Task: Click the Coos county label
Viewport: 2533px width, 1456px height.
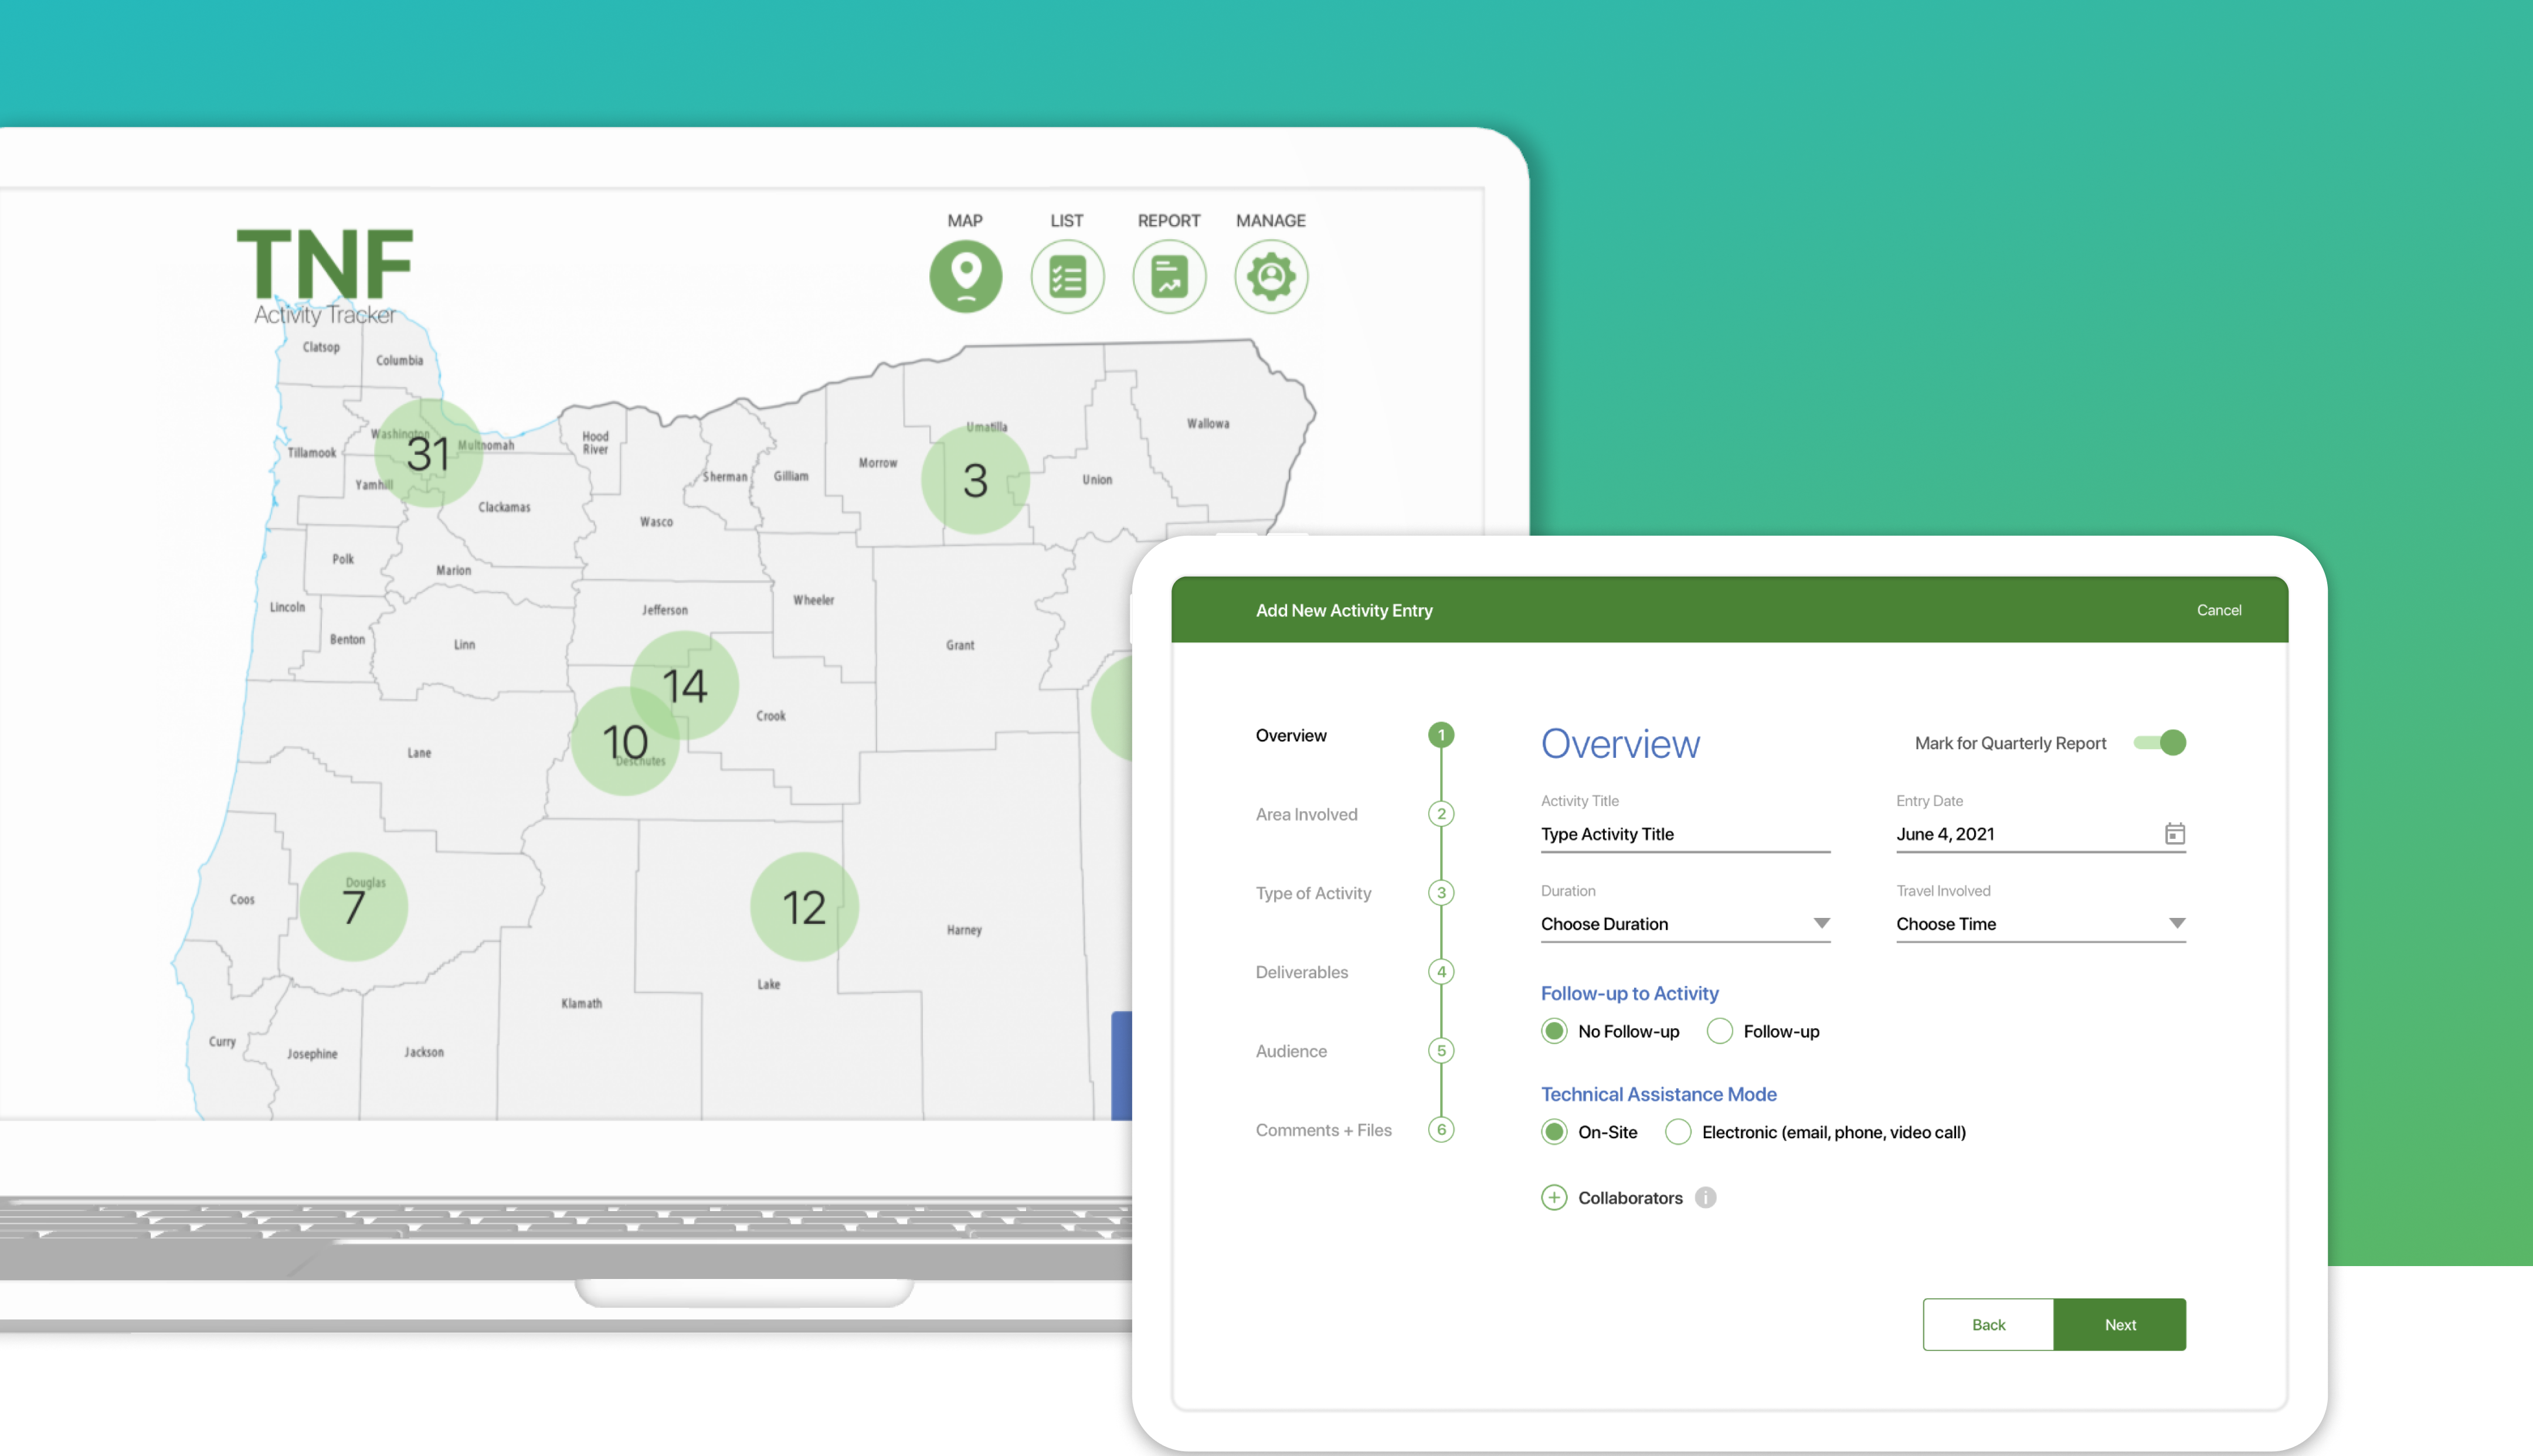Action: 242,899
